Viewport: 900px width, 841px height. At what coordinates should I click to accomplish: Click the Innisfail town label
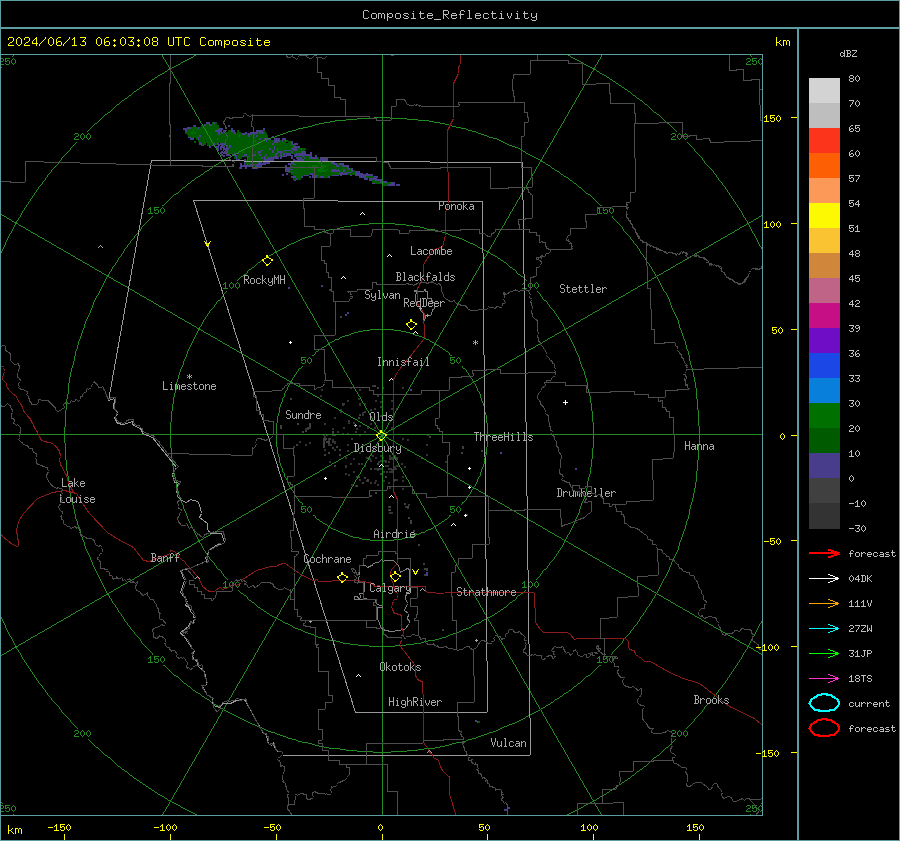click(x=403, y=362)
